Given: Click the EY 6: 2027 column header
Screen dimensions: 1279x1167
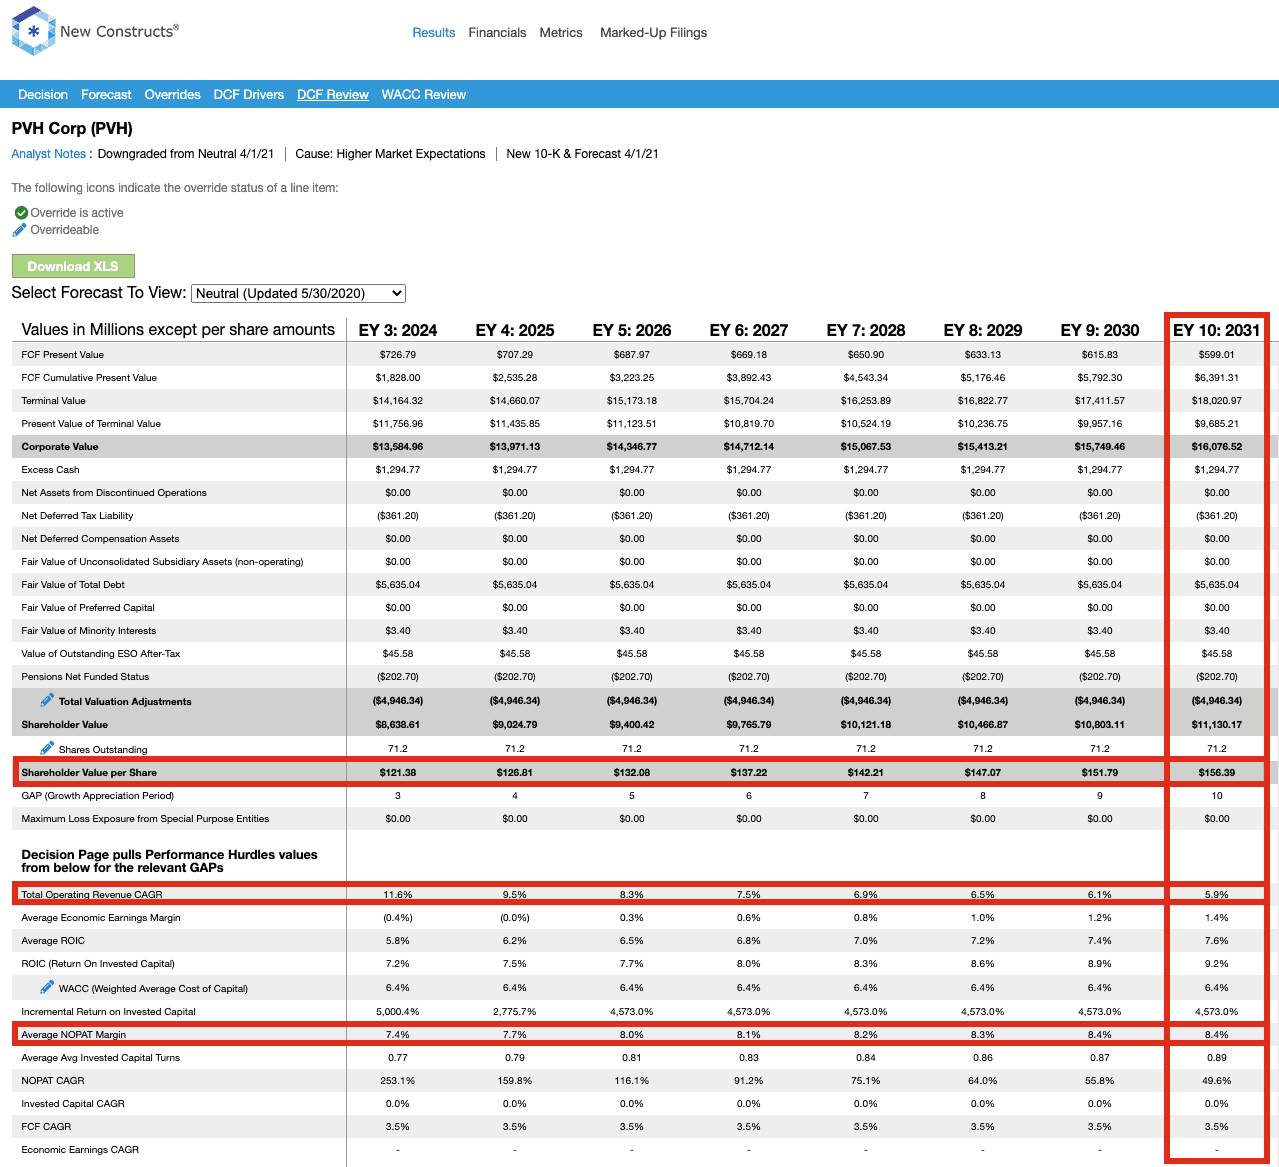Looking at the screenshot, I should coord(749,330).
